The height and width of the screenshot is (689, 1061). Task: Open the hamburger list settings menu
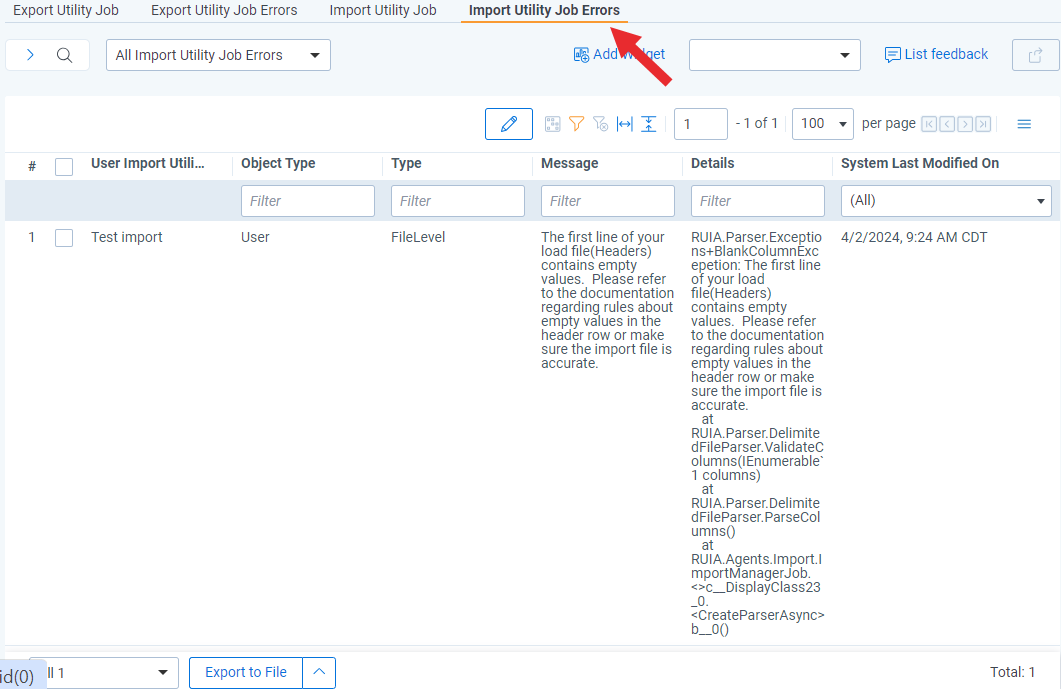click(x=1024, y=124)
